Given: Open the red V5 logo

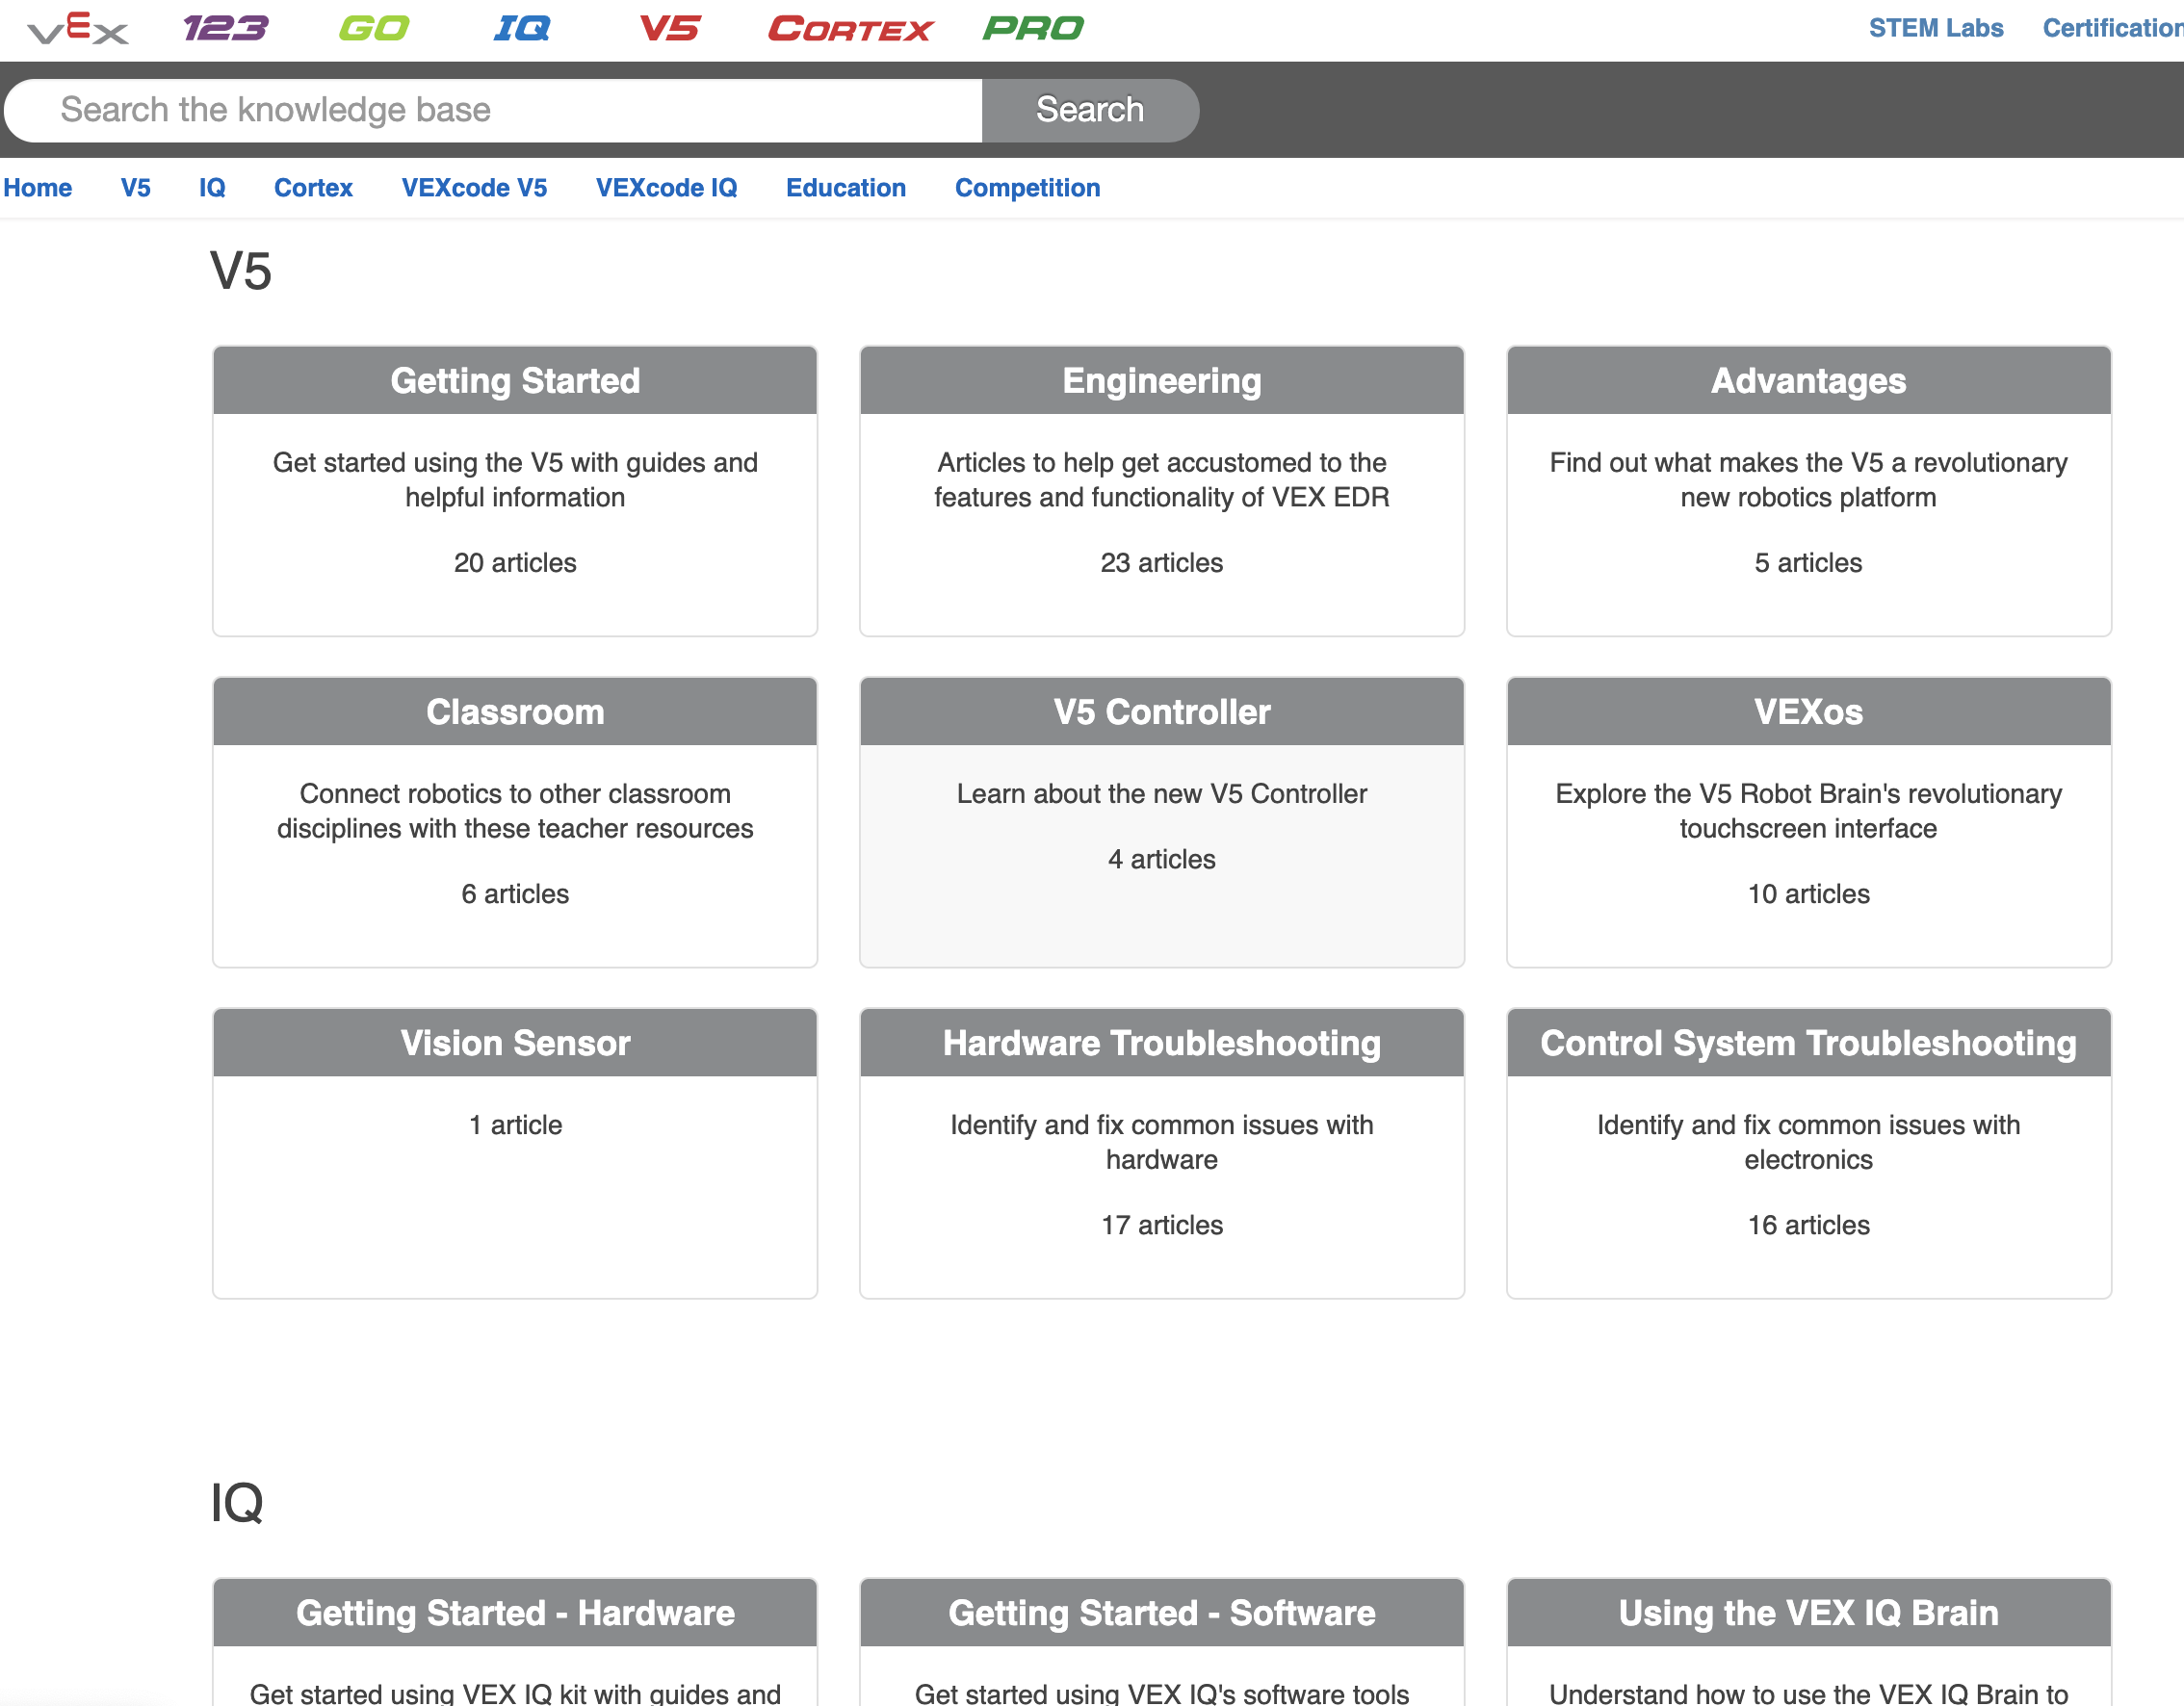Looking at the screenshot, I should (669, 28).
